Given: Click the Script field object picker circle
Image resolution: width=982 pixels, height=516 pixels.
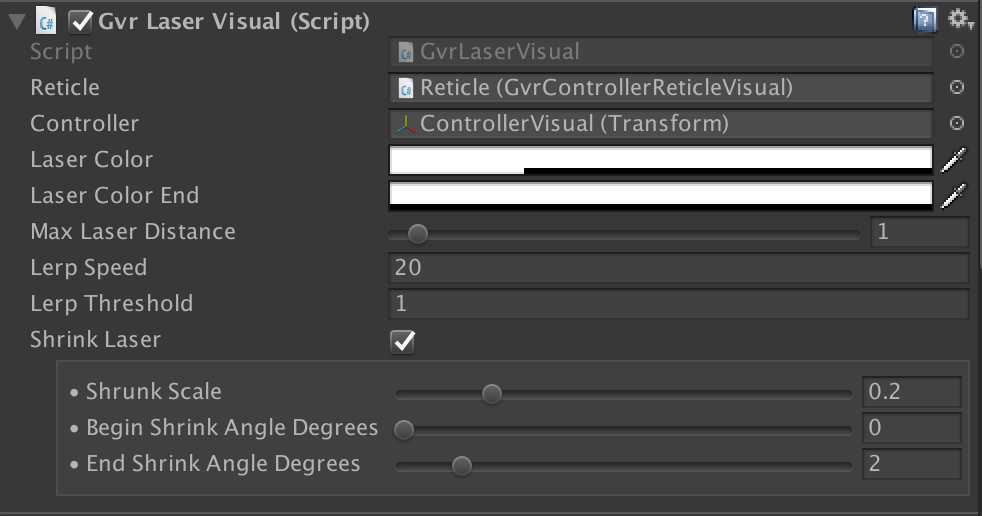Looking at the screenshot, I should 956,52.
